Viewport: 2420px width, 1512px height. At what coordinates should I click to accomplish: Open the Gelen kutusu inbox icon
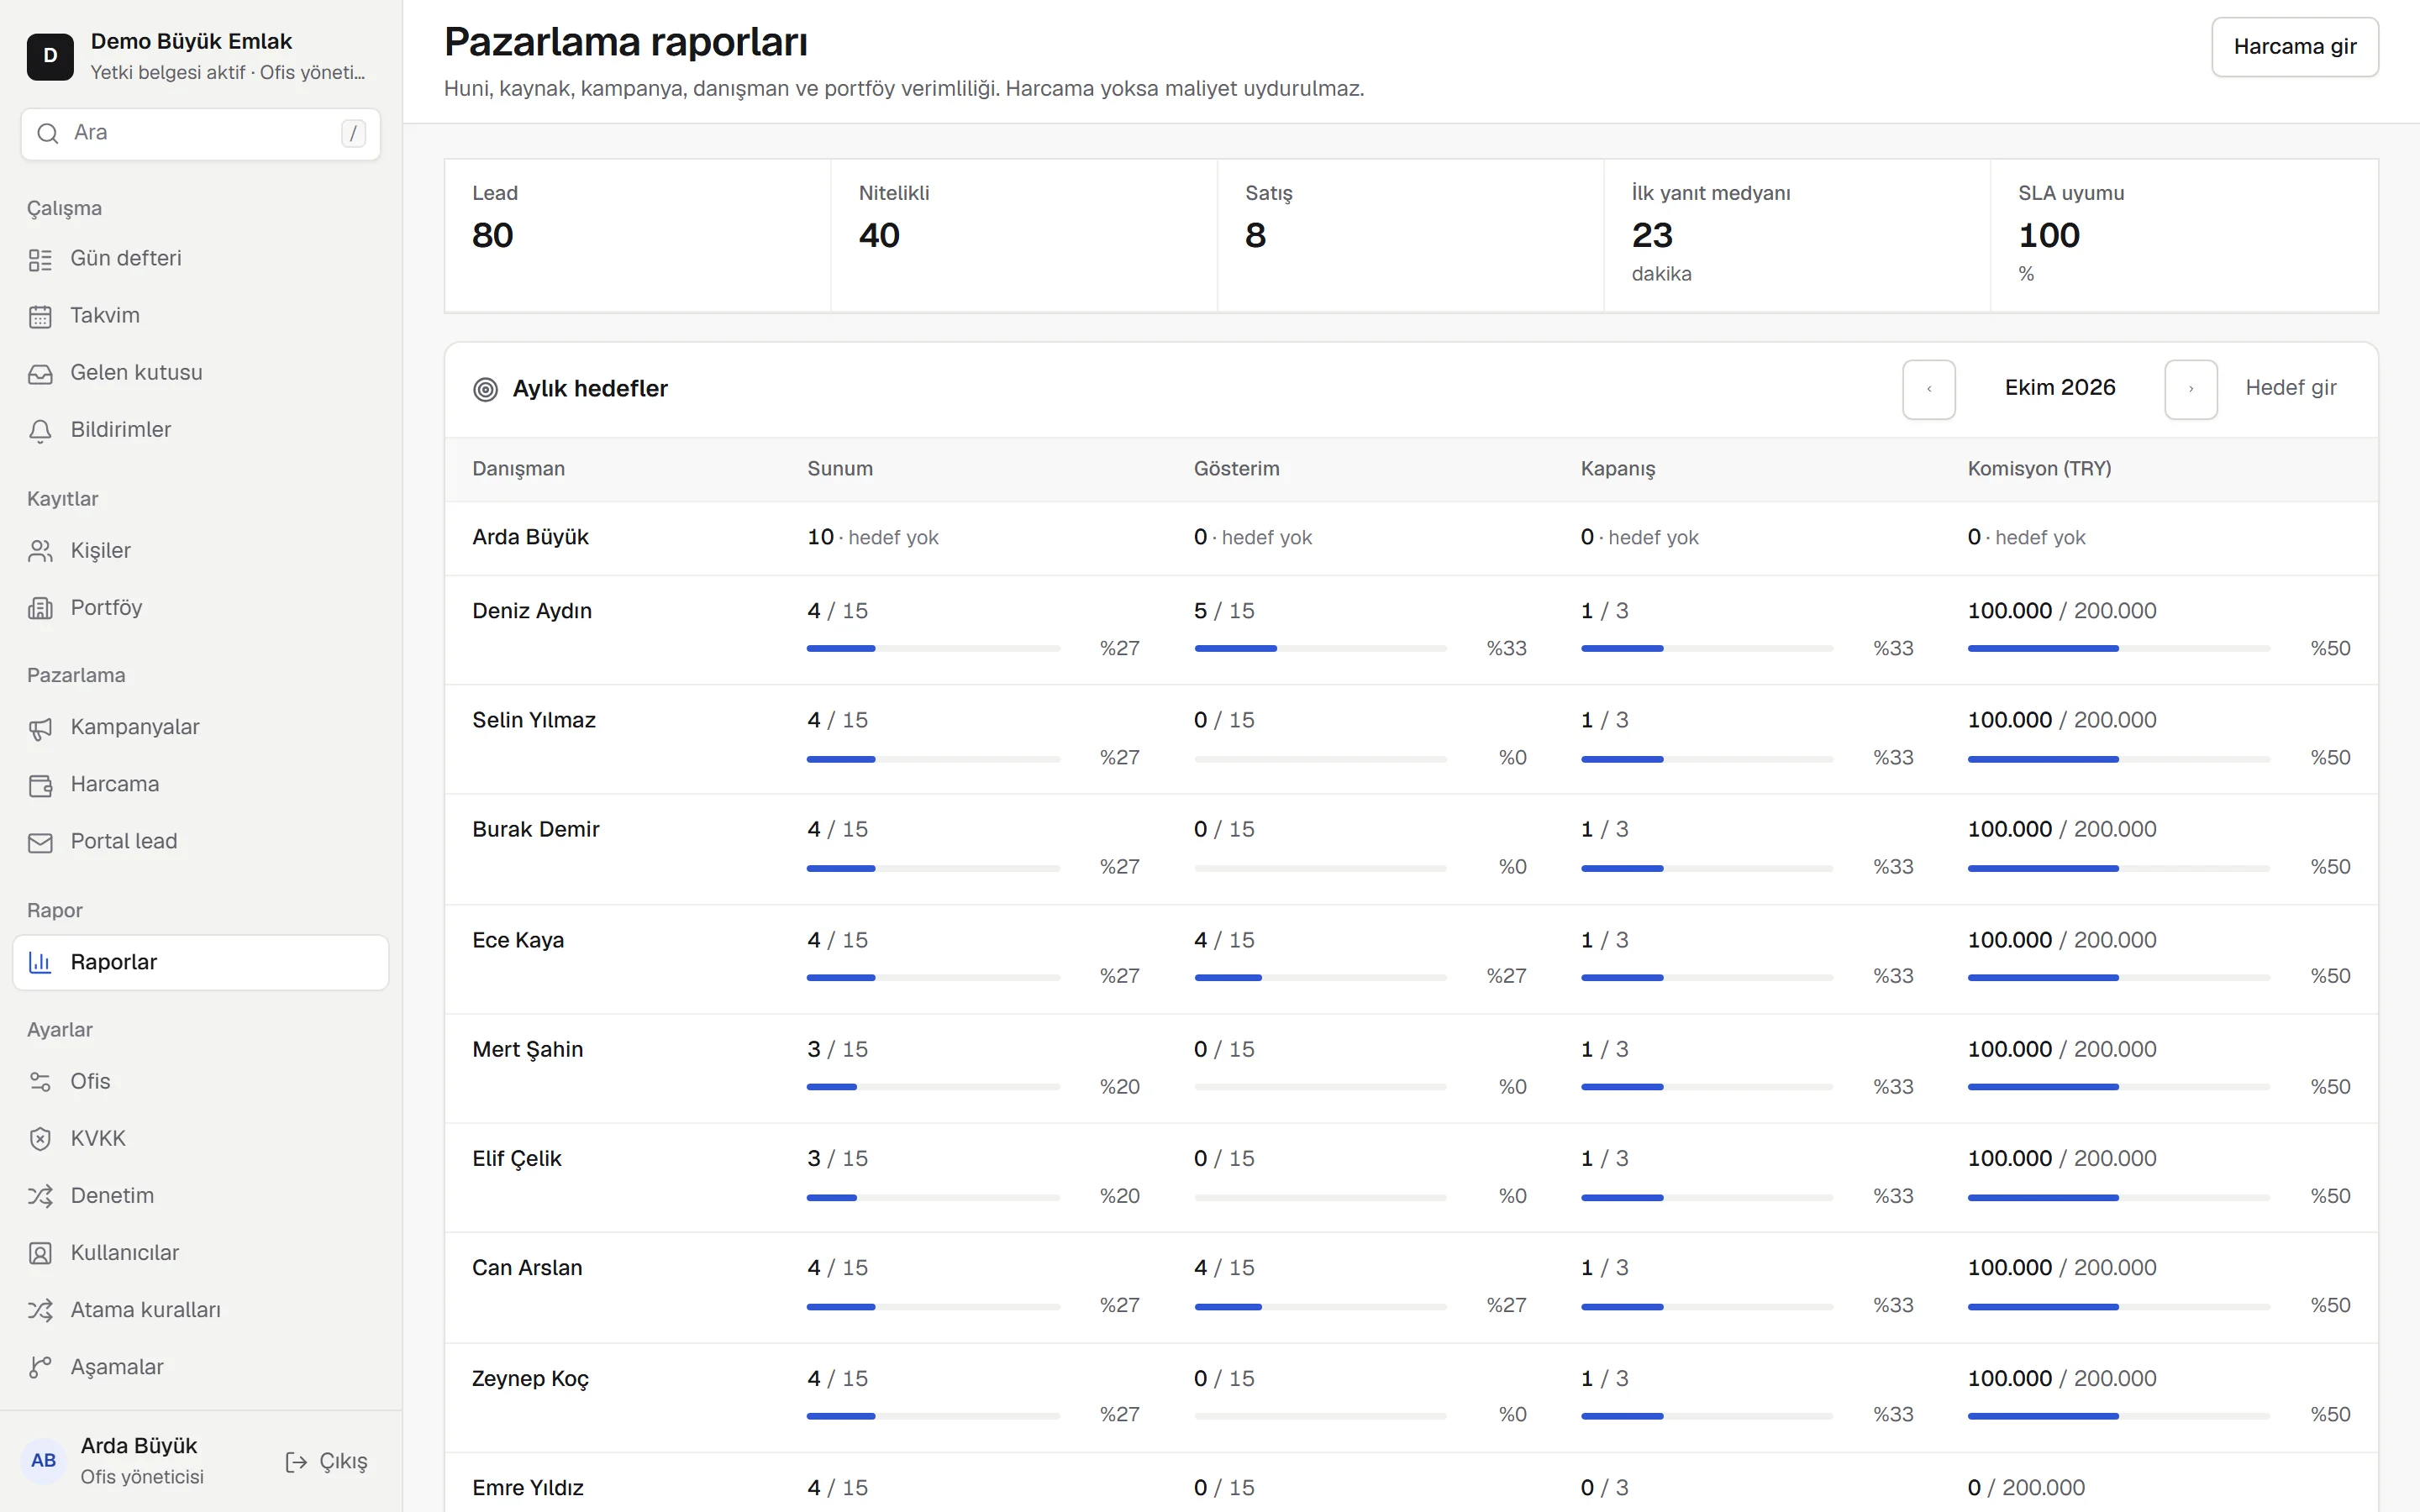[40, 374]
